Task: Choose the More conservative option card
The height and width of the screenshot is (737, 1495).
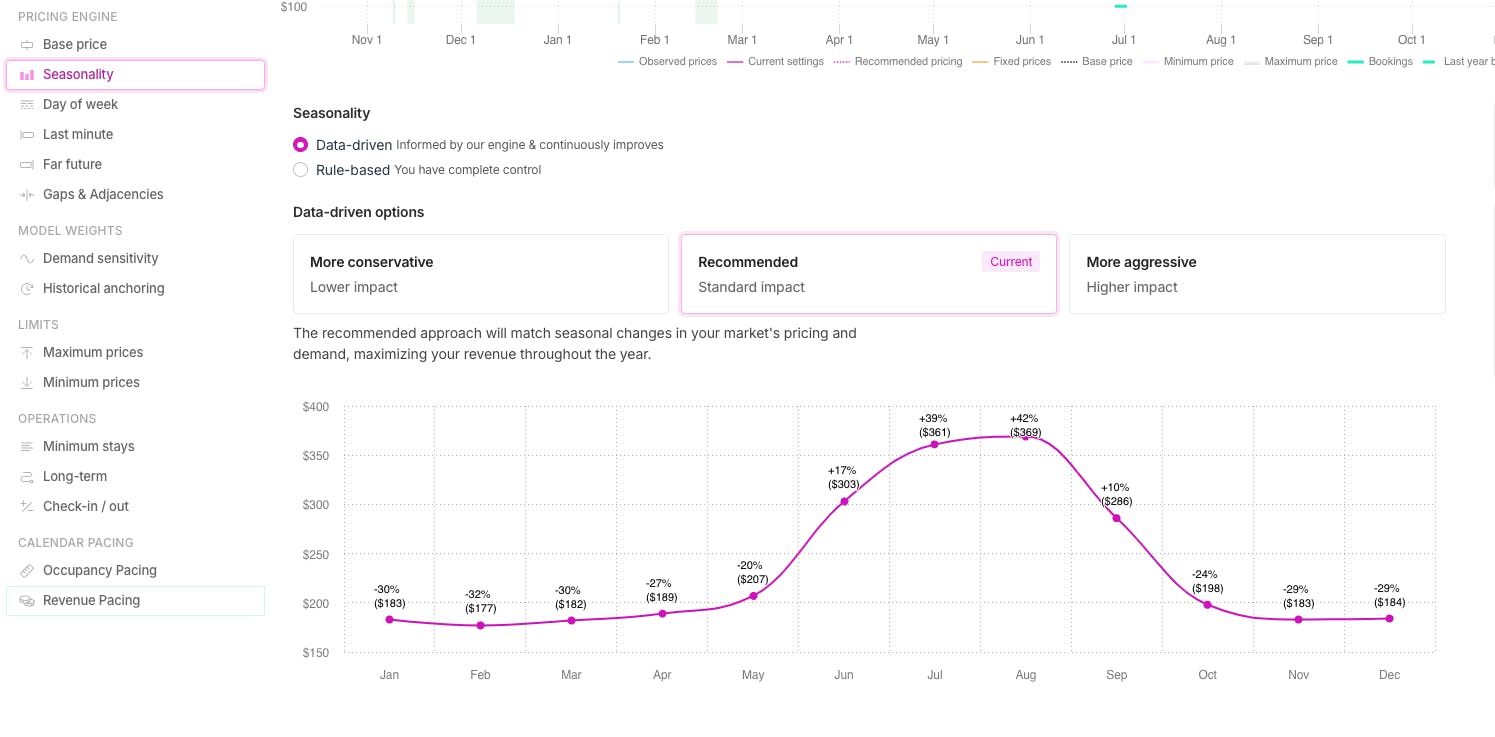Action: (480, 274)
